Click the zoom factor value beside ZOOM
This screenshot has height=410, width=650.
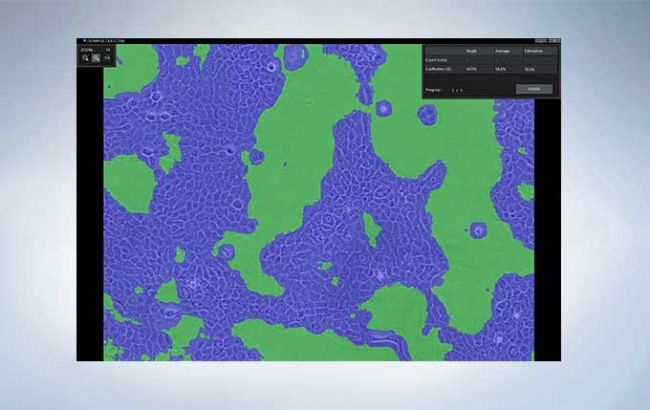tap(108, 49)
